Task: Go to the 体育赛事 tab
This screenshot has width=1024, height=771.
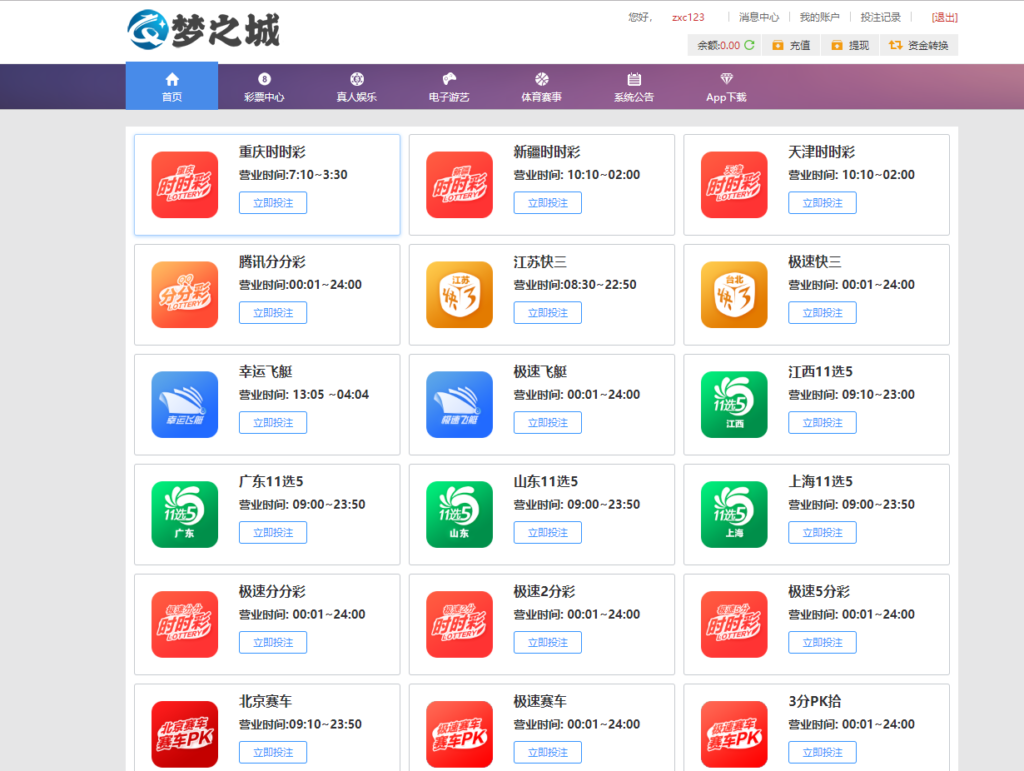Action: tap(541, 87)
